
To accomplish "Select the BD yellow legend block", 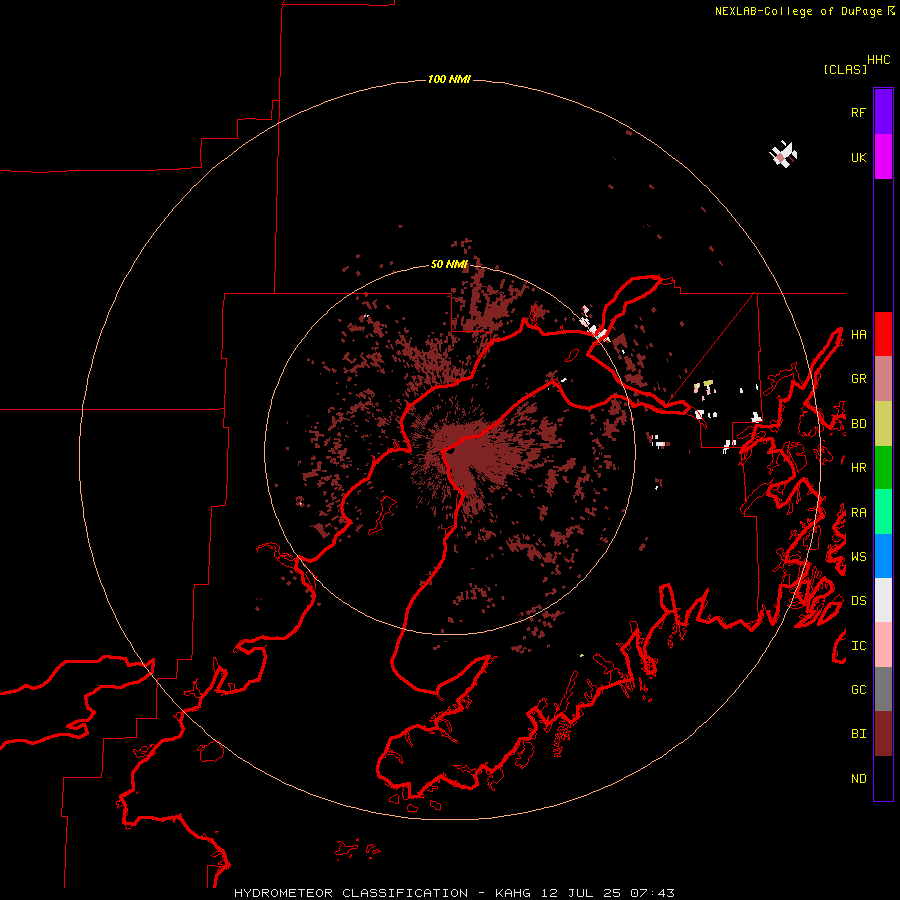I will 883,424.
